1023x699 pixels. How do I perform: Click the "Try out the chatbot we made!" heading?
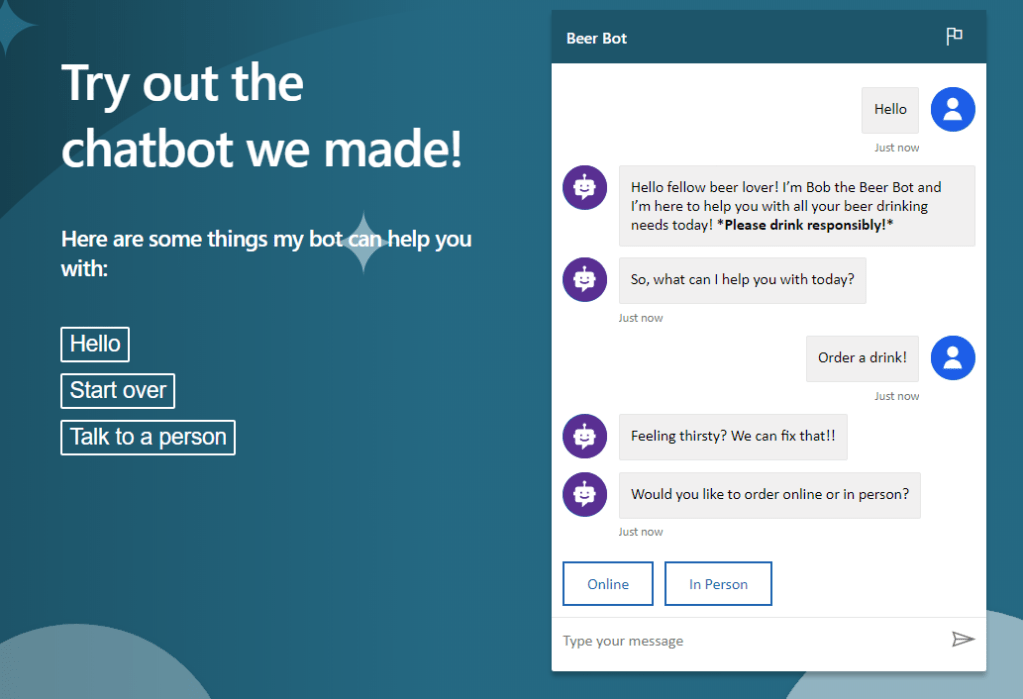point(262,115)
